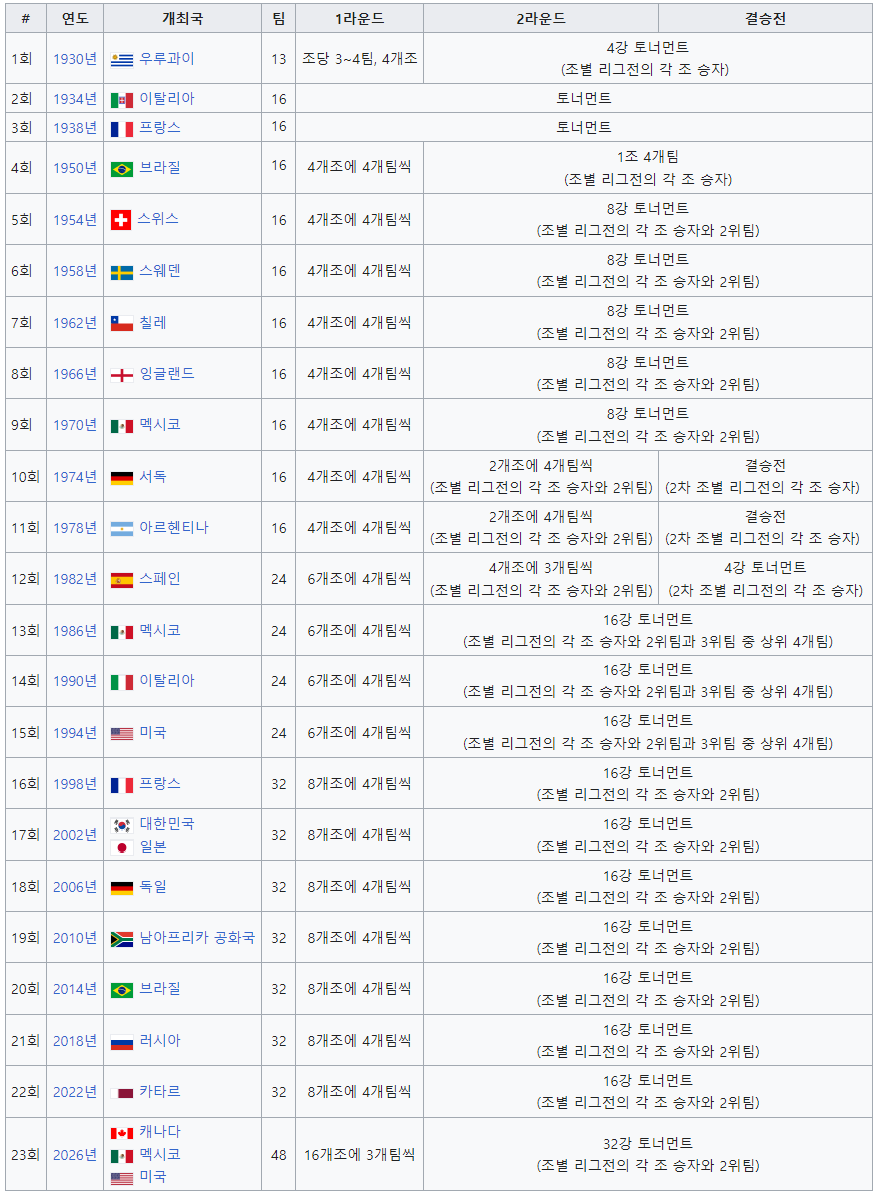Click the Qatar flag icon
Image resolution: width=877 pixels, height=1195 pixels.
pyautogui.click(x=122, y=1093)
